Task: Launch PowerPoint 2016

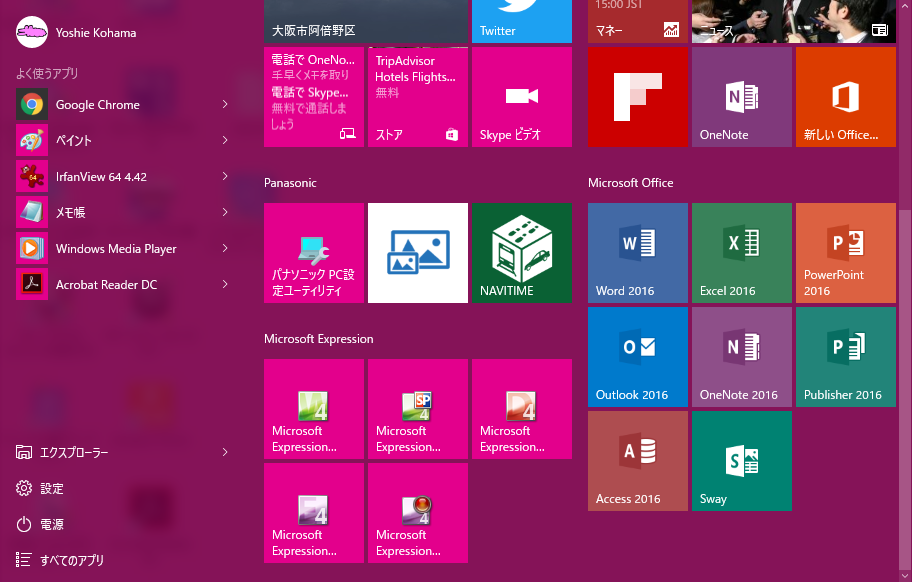Action: tap(846, 253)
